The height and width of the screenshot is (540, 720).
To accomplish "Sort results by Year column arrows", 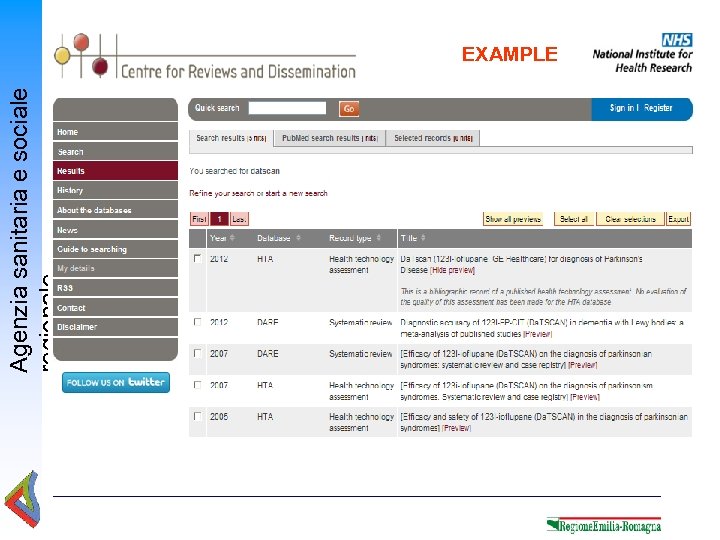I will coord(232,238).
